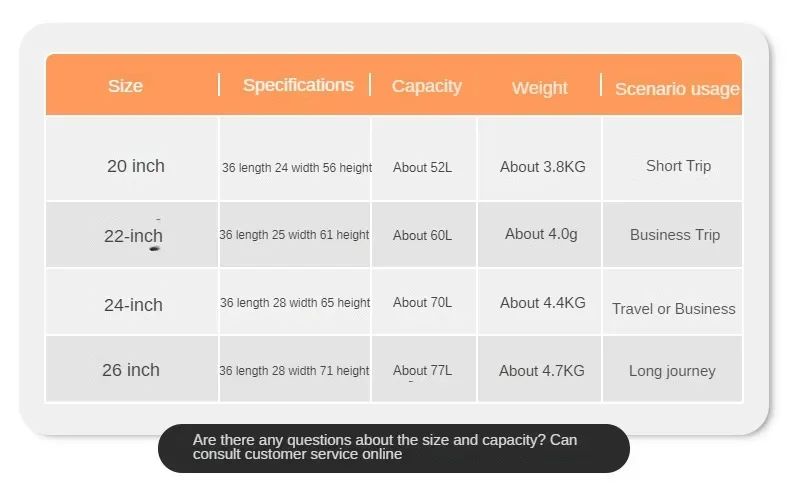Select the 26 inch size cell

131,370
